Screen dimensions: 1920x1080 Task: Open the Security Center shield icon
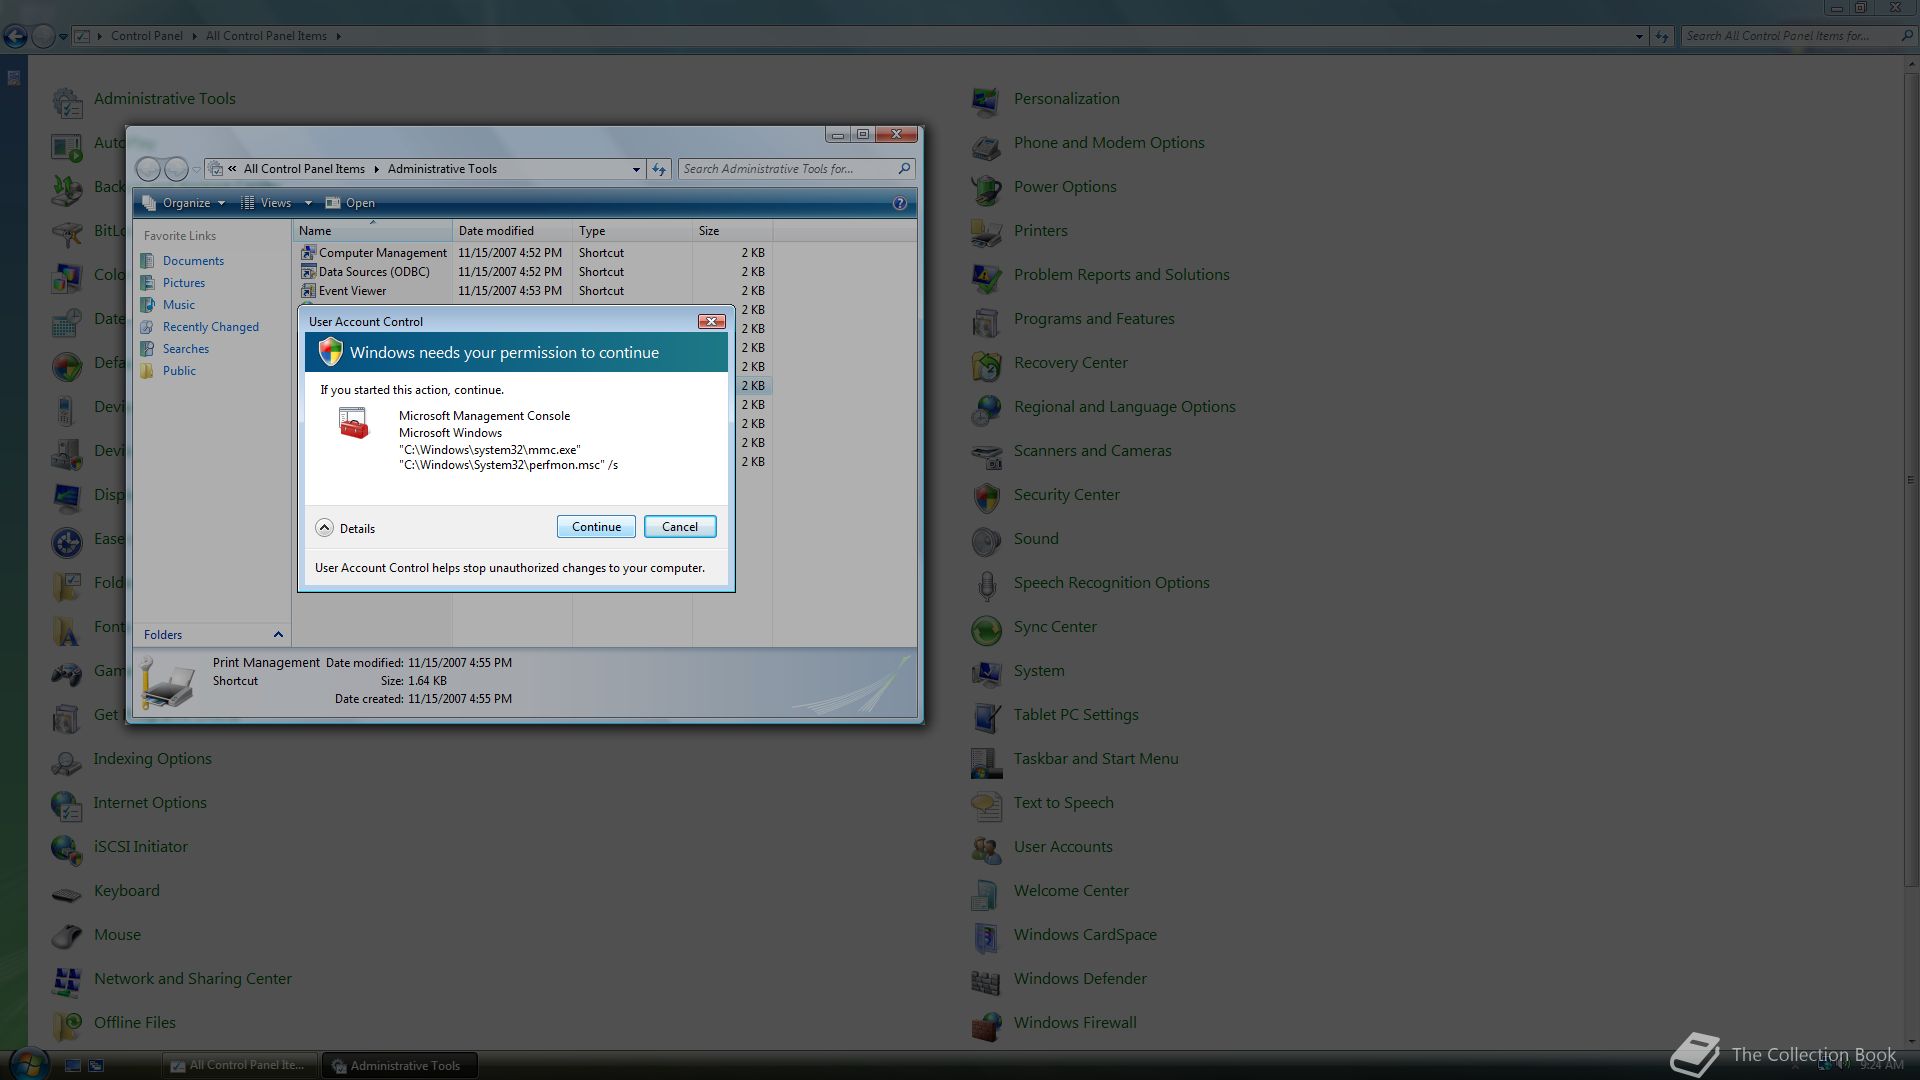(x=986, y=497)
